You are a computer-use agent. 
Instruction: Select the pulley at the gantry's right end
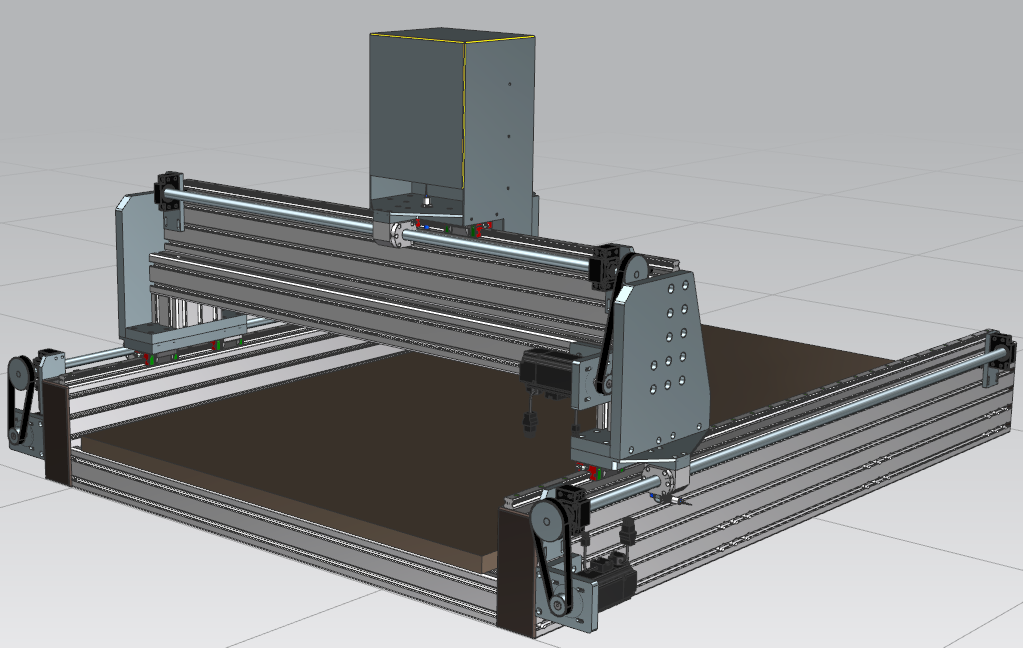pos(635,268)
